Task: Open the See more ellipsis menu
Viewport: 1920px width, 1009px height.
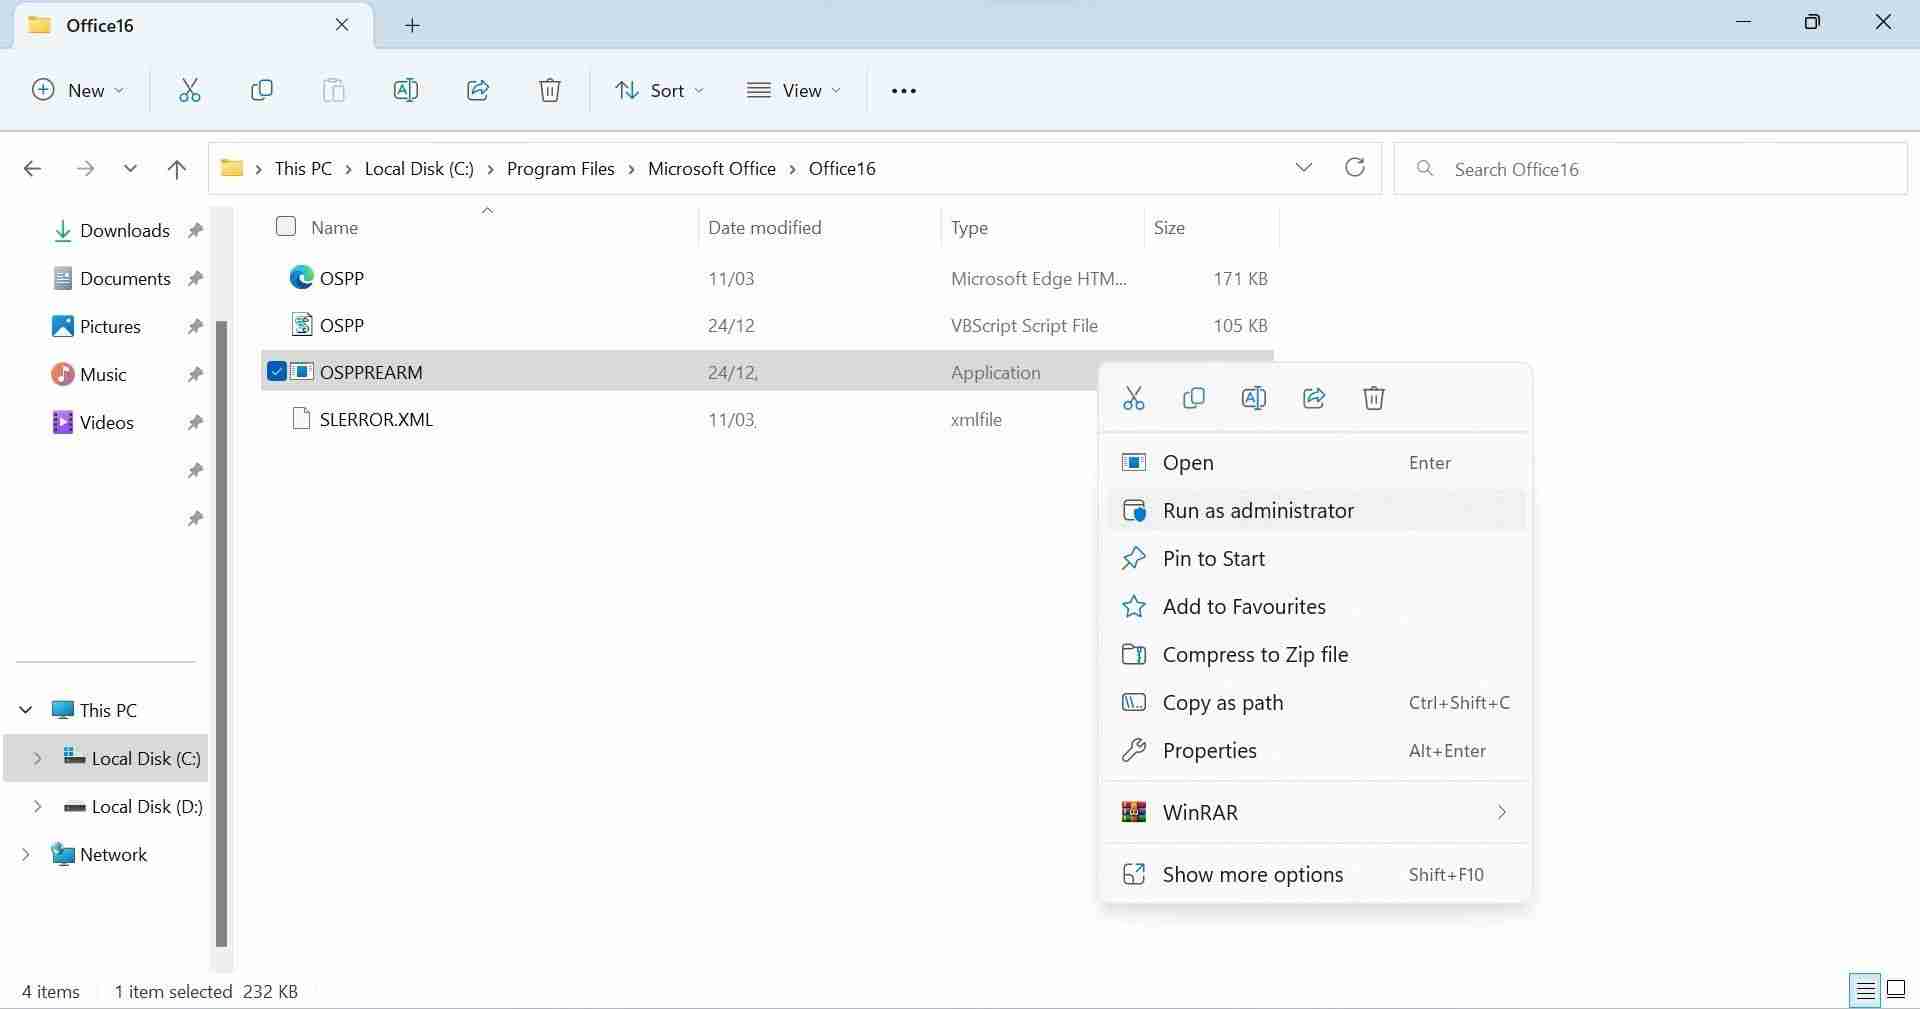Action: pos(903,90)
